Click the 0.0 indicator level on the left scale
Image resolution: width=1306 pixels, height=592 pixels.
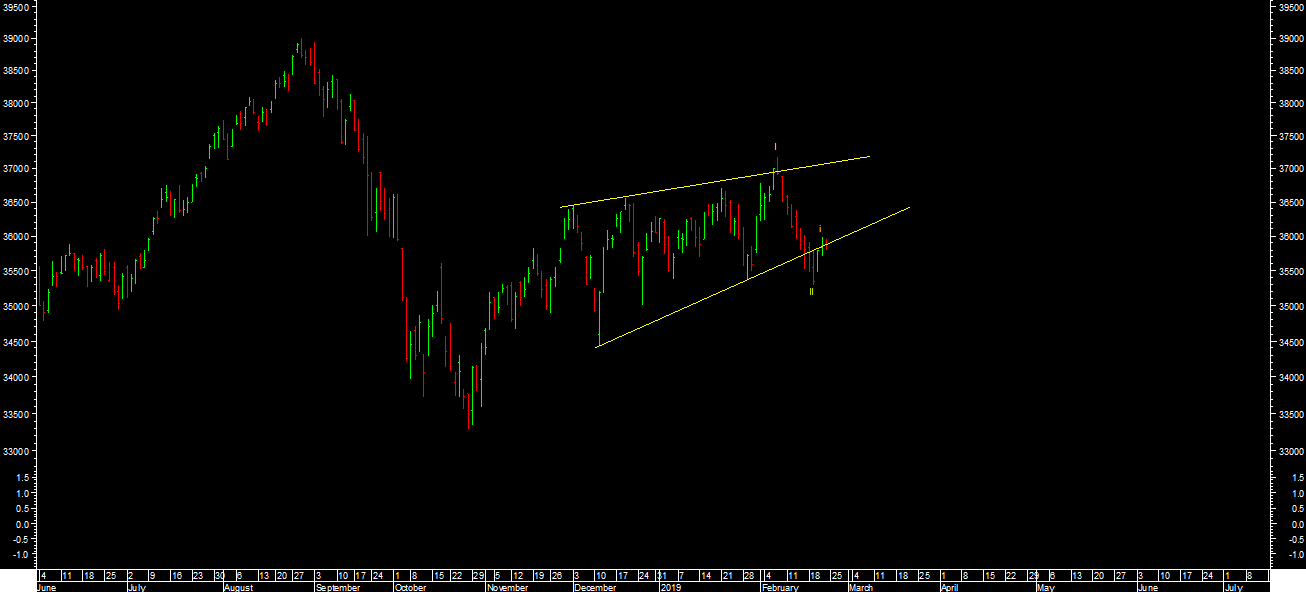(20, 524)
